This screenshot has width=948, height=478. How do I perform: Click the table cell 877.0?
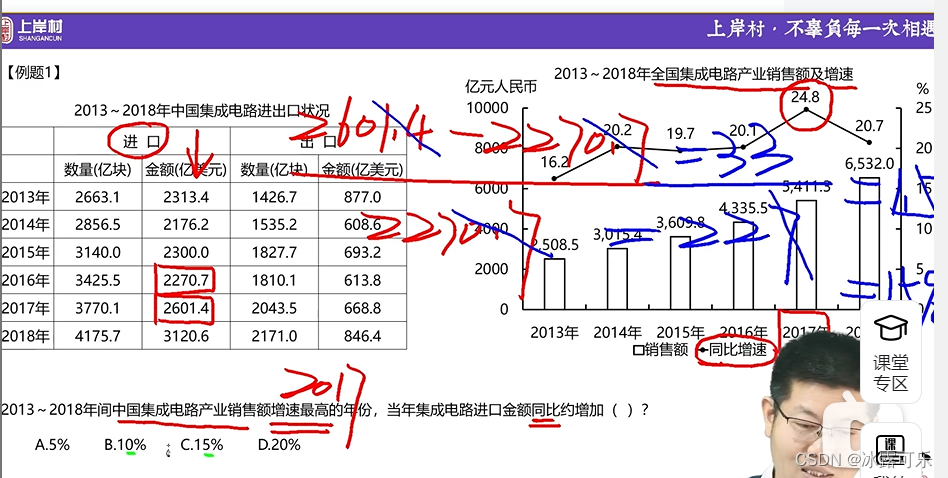click(x=362, y=197)
